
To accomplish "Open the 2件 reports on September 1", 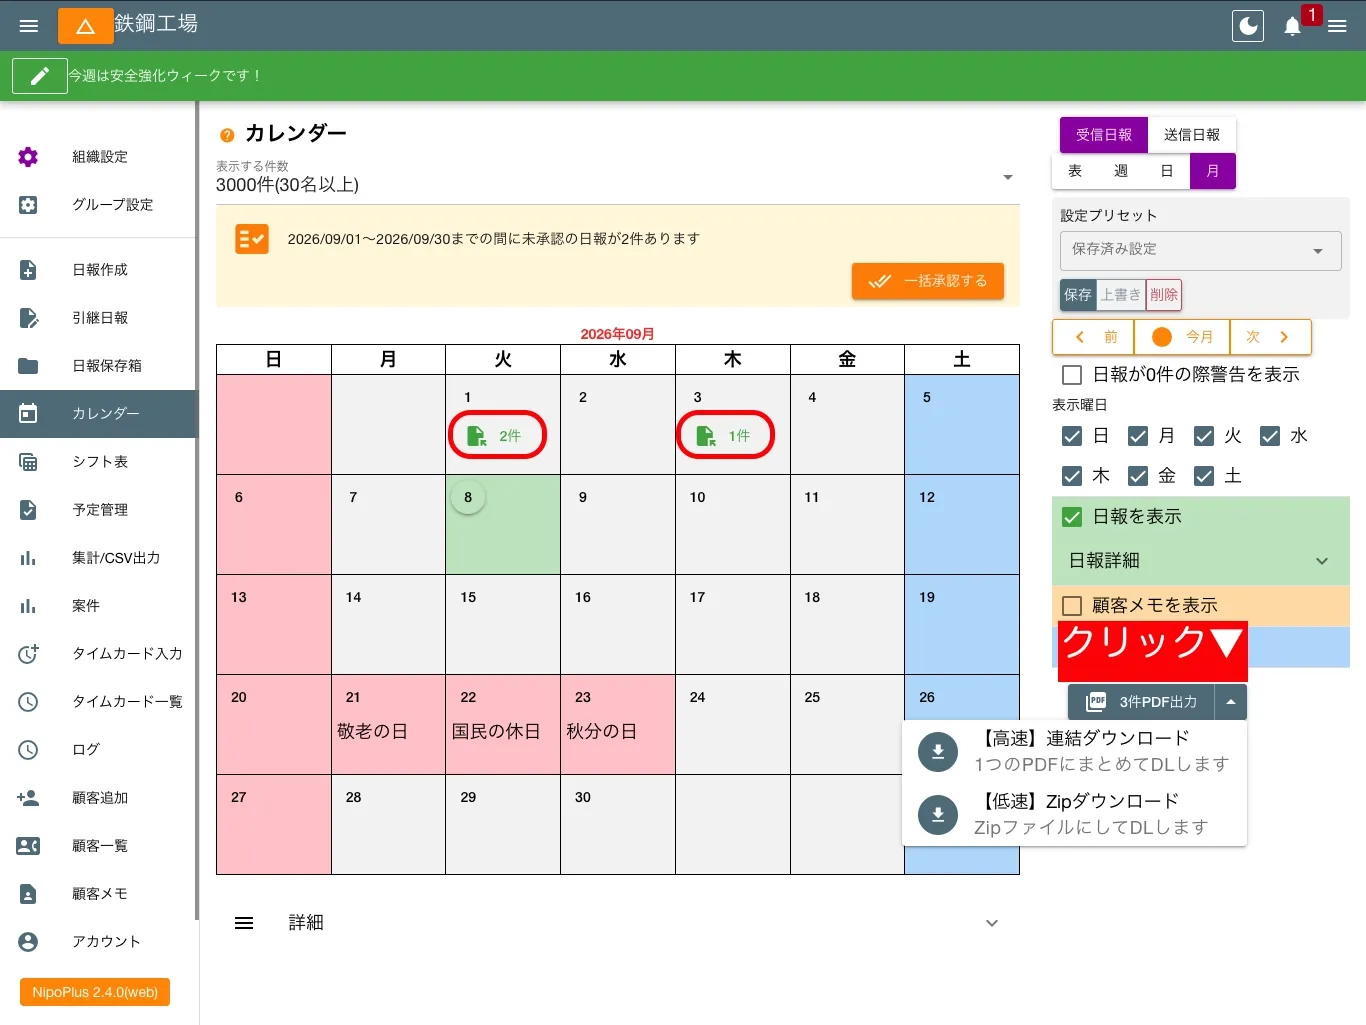I will coord(497,436).
